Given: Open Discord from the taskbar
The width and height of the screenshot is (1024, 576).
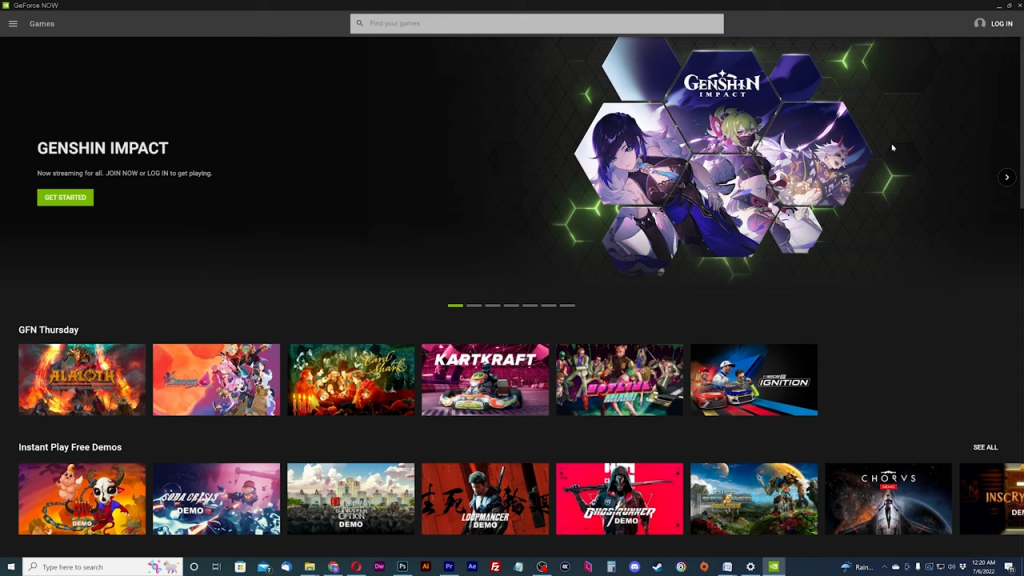Looking at the screenshot, I should (x=635, y=567).
